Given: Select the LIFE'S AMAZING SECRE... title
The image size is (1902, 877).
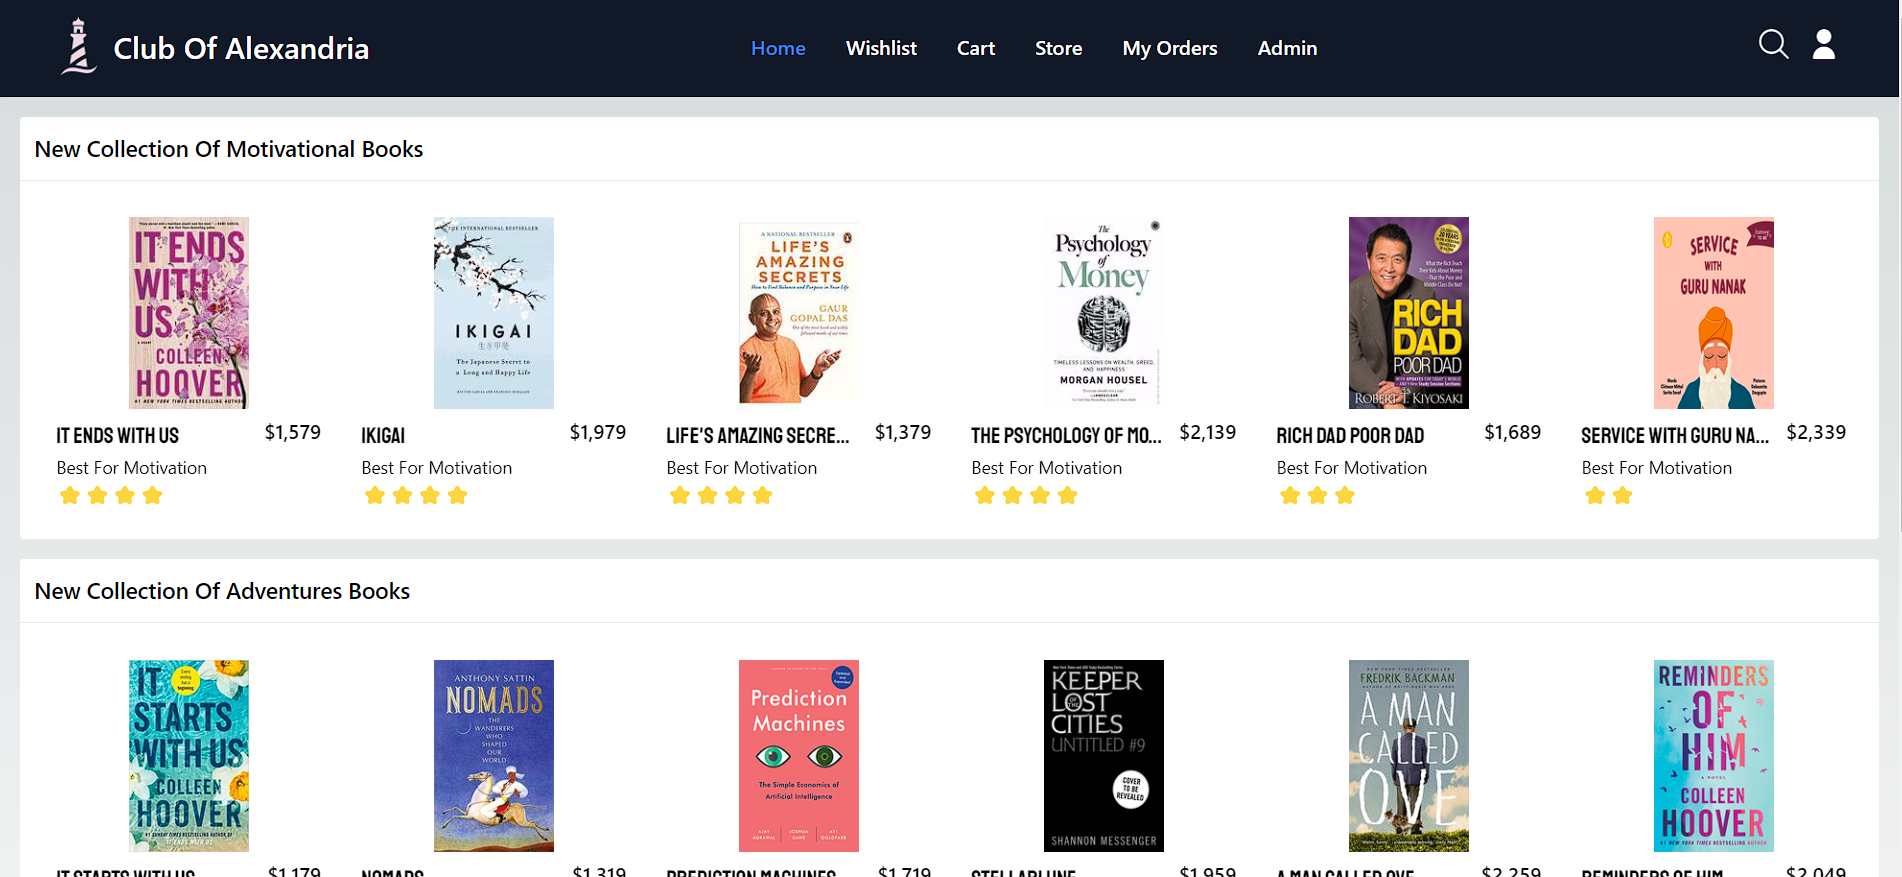Looking at the screenshot, I should click(757, 436).
